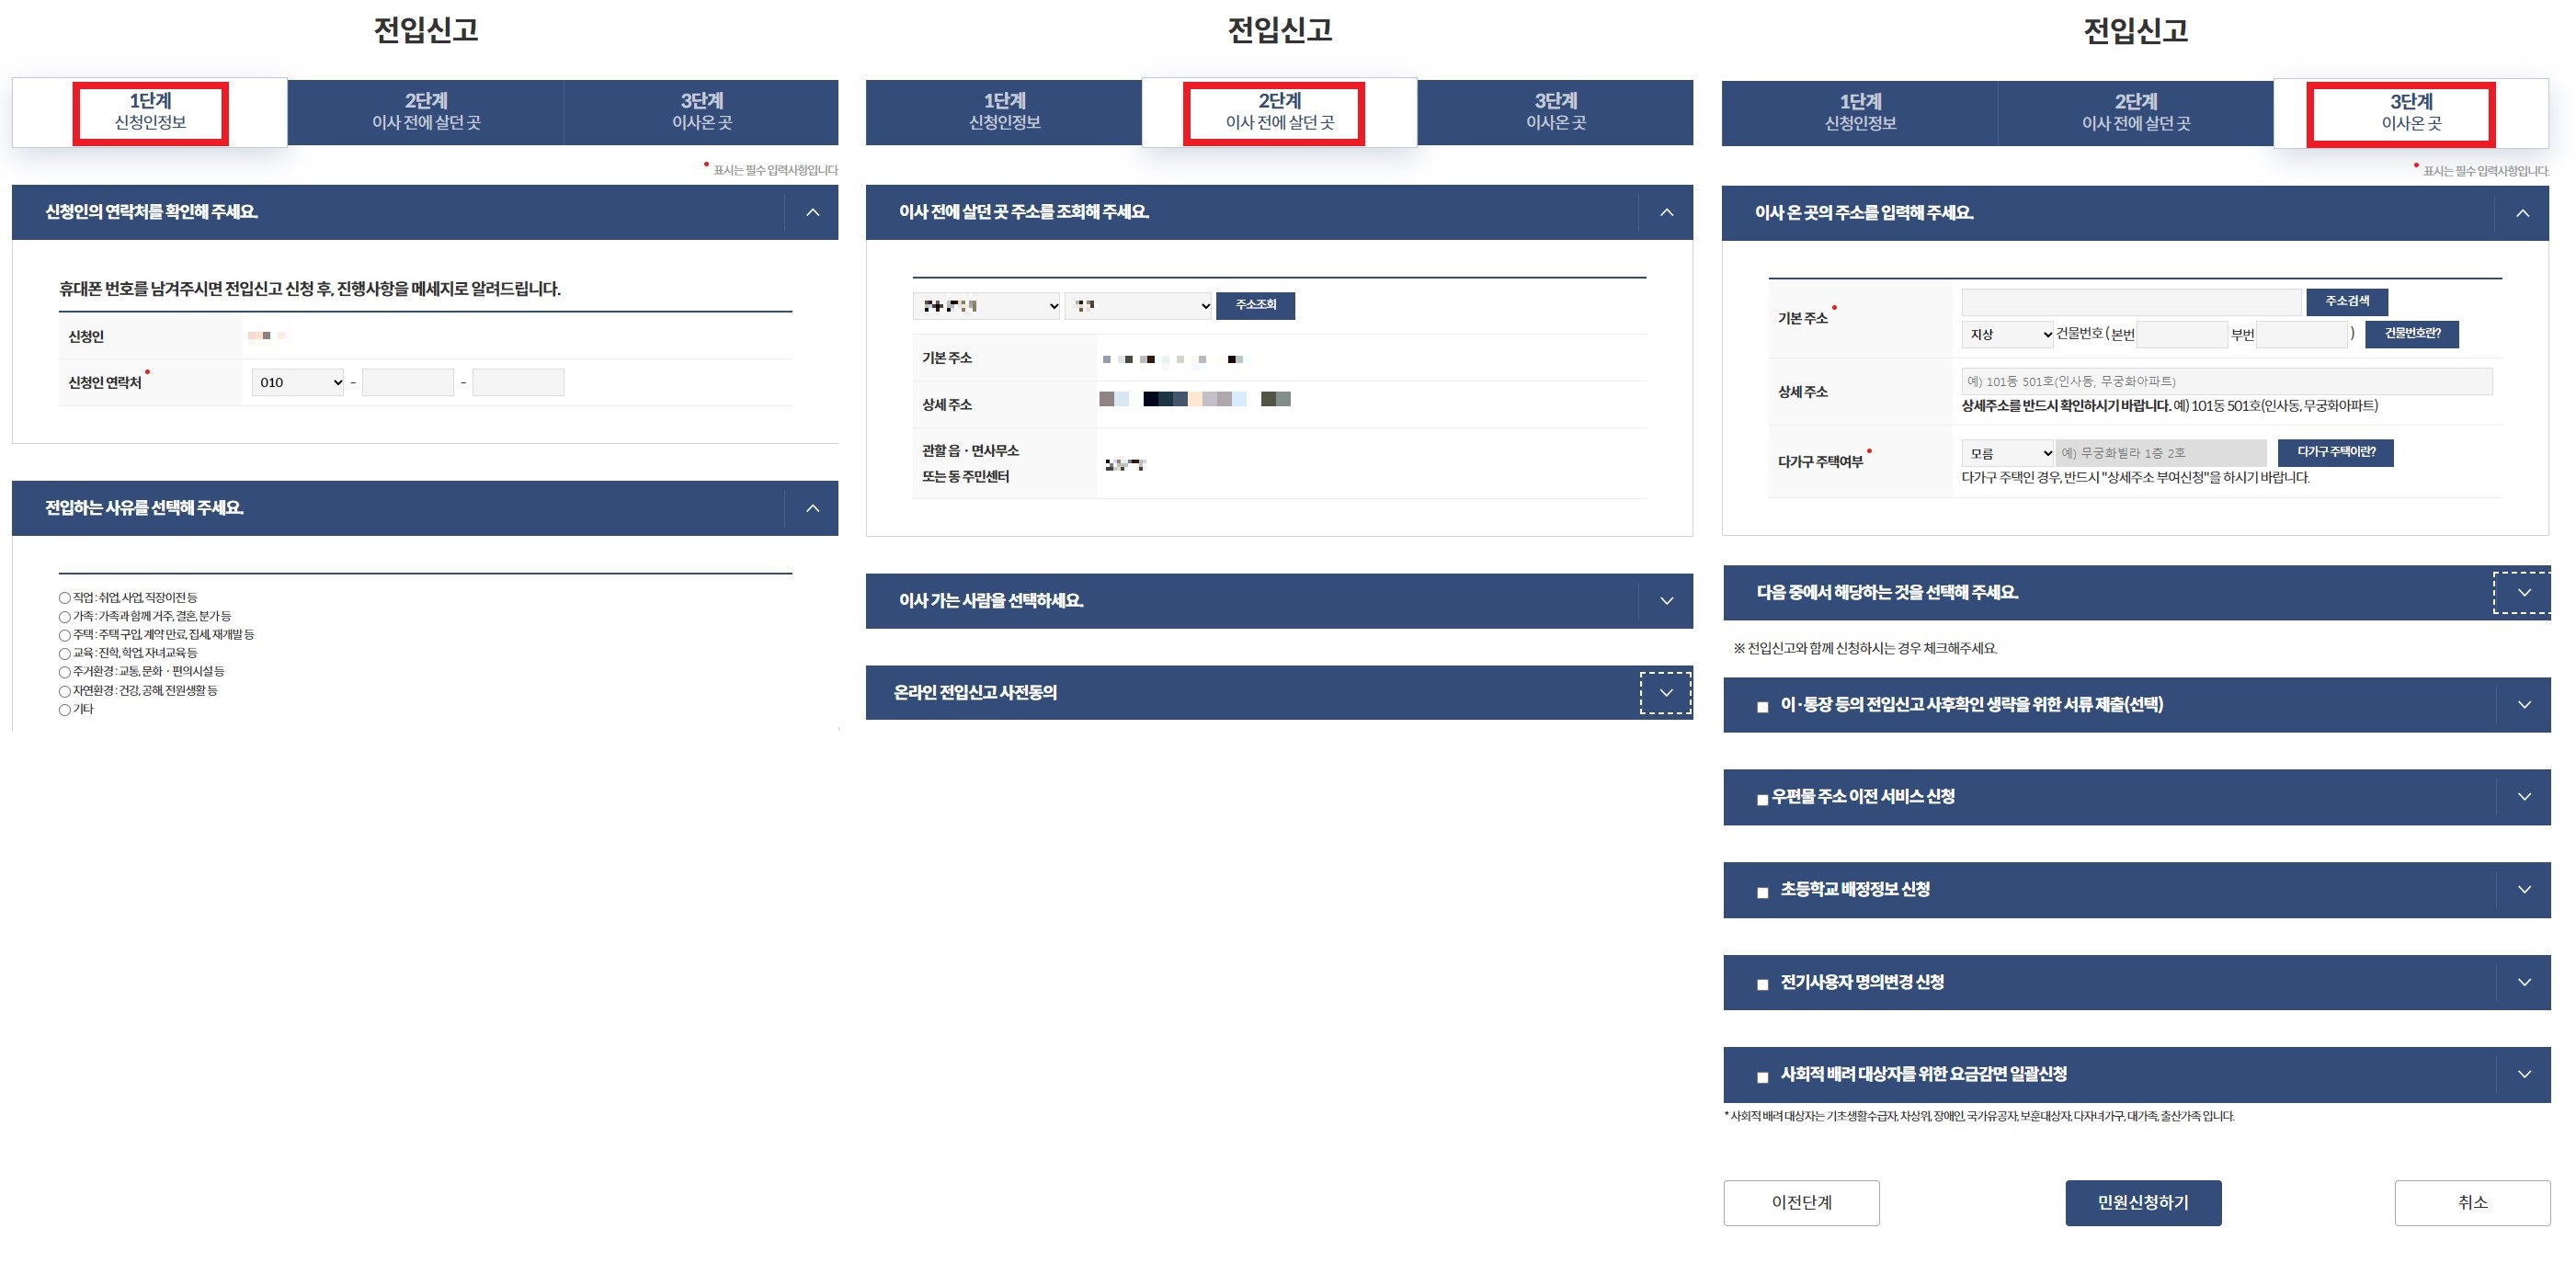
Task: Click the 건물번호란? help button
Action: [x=2411, y=335]
